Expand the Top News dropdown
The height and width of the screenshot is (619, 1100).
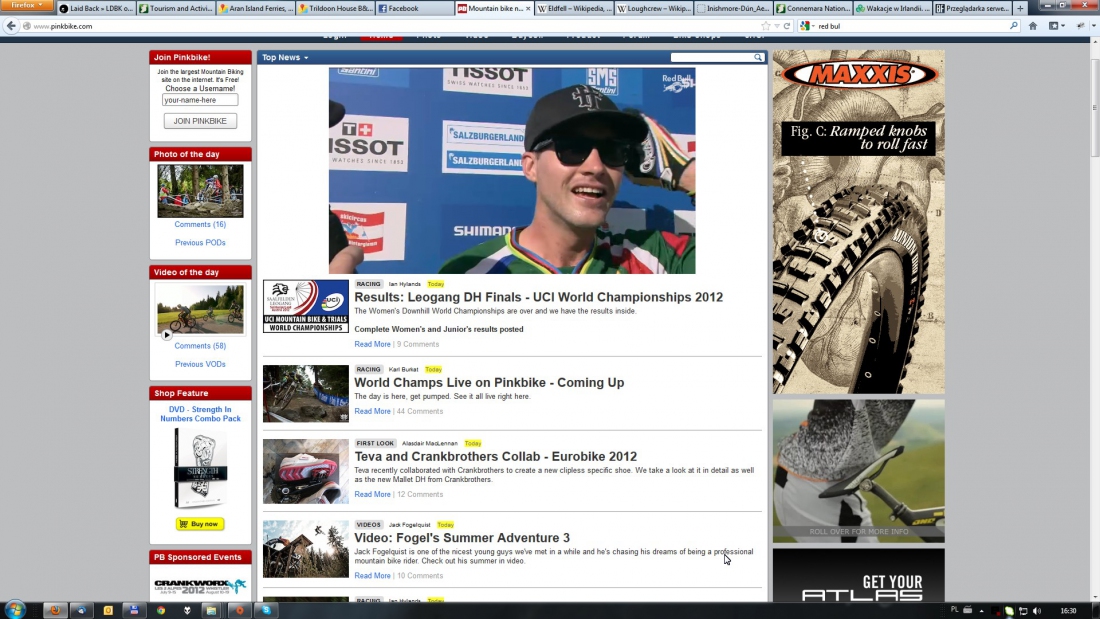(x=285, y=58)
